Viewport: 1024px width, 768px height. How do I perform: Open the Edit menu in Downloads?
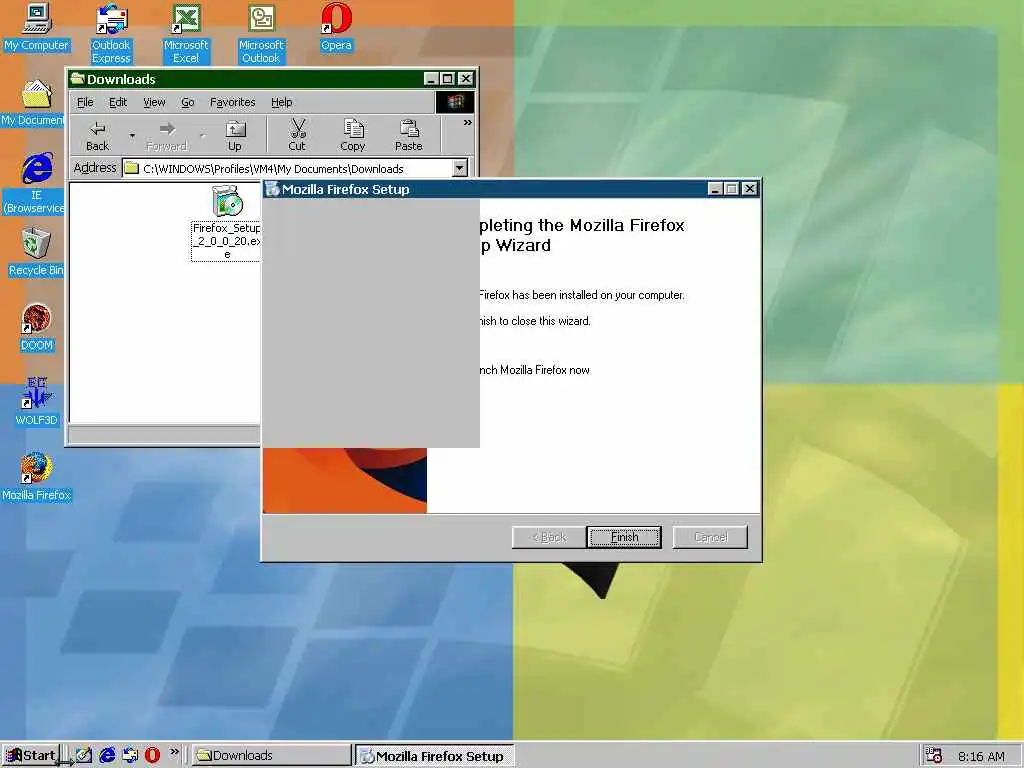point(118,103)
